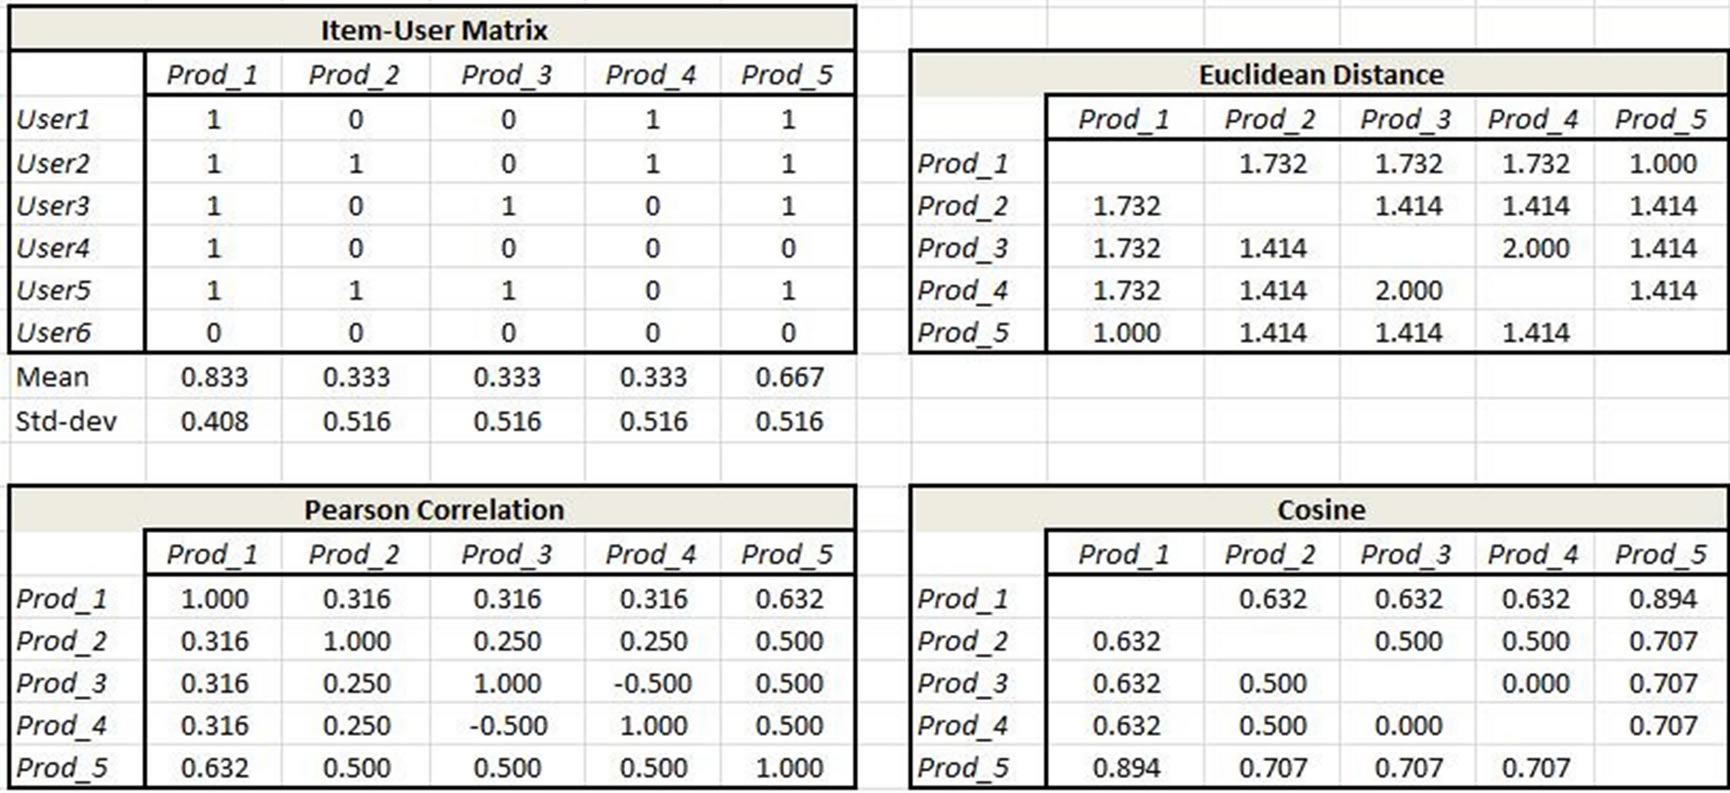This screenshot has width=1730, height=793.
Task: Select the mean value 0.833 cell
Action: (x=214, y=378)
